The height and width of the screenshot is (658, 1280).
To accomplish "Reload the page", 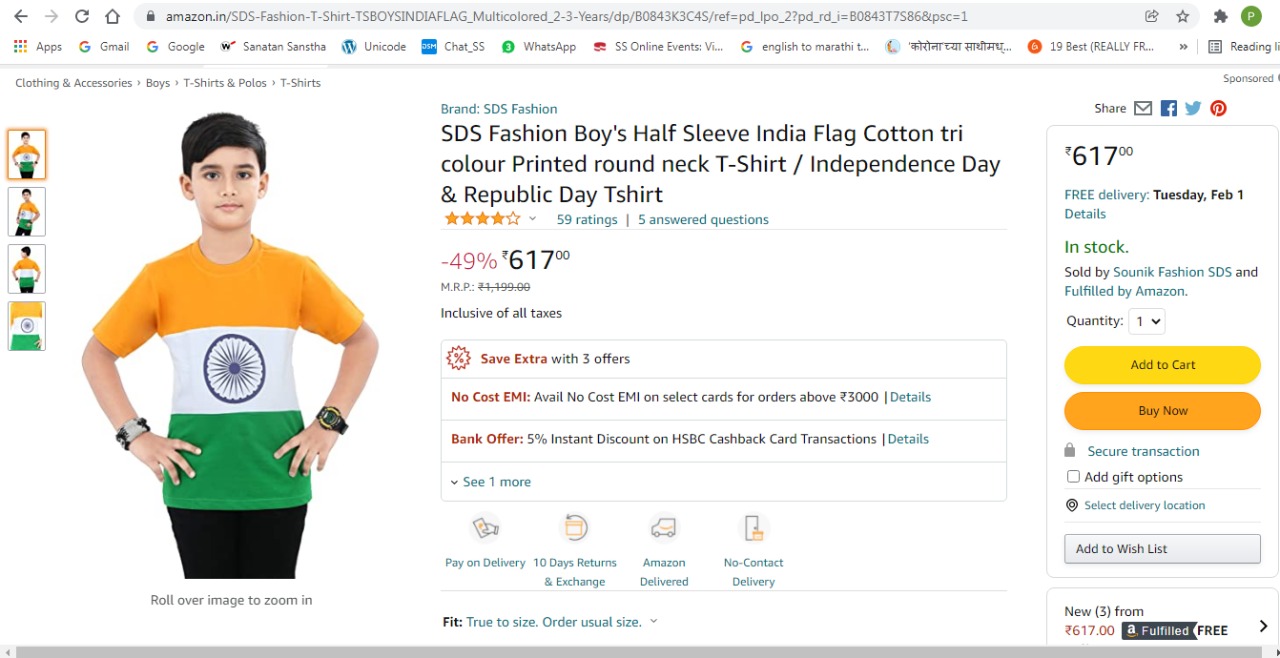I will 82,16.
